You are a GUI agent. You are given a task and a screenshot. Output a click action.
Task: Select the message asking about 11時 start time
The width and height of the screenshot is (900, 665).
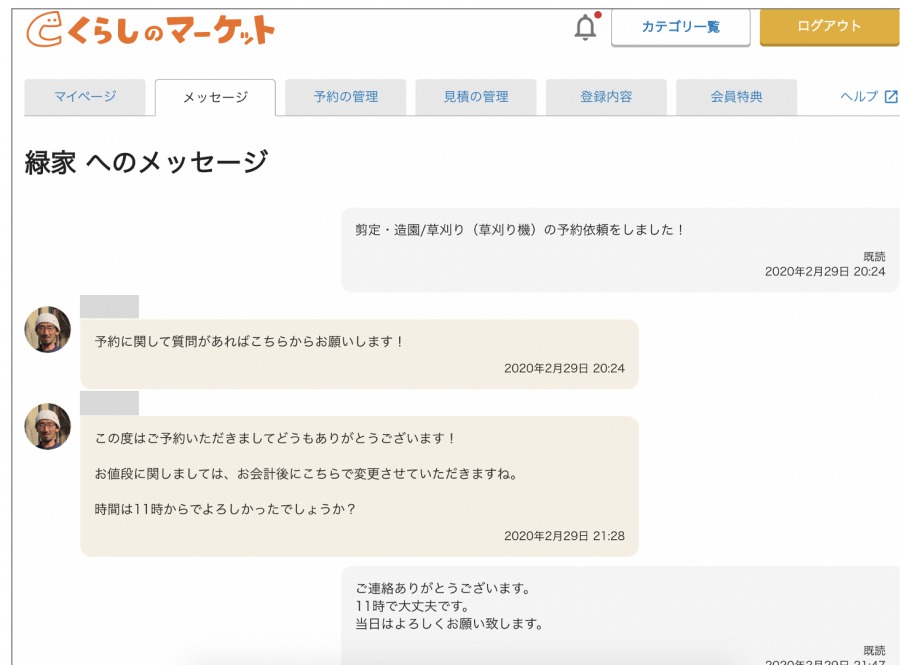[359, 486]
